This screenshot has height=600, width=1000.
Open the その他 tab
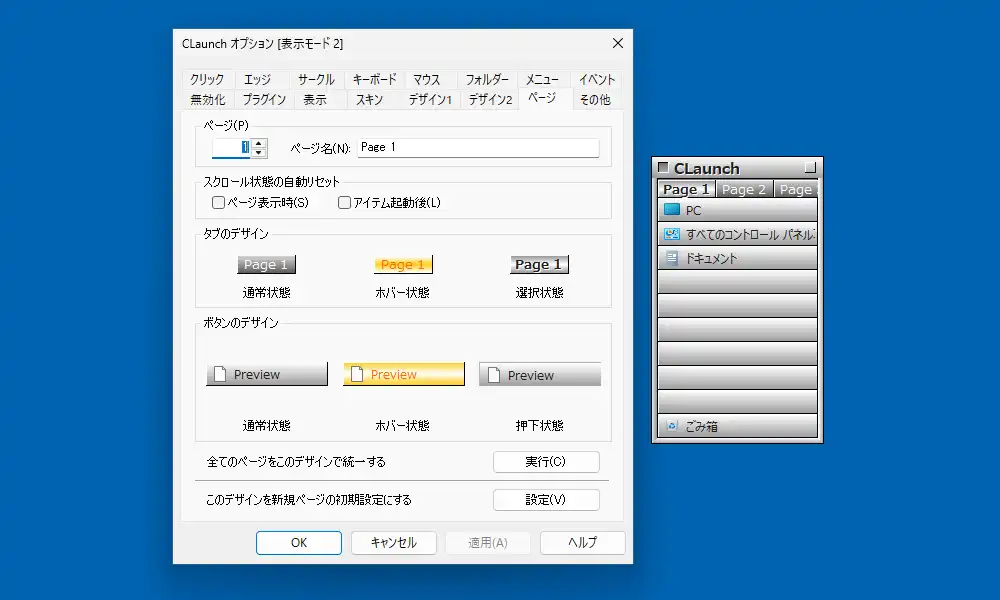pos(595,99)
